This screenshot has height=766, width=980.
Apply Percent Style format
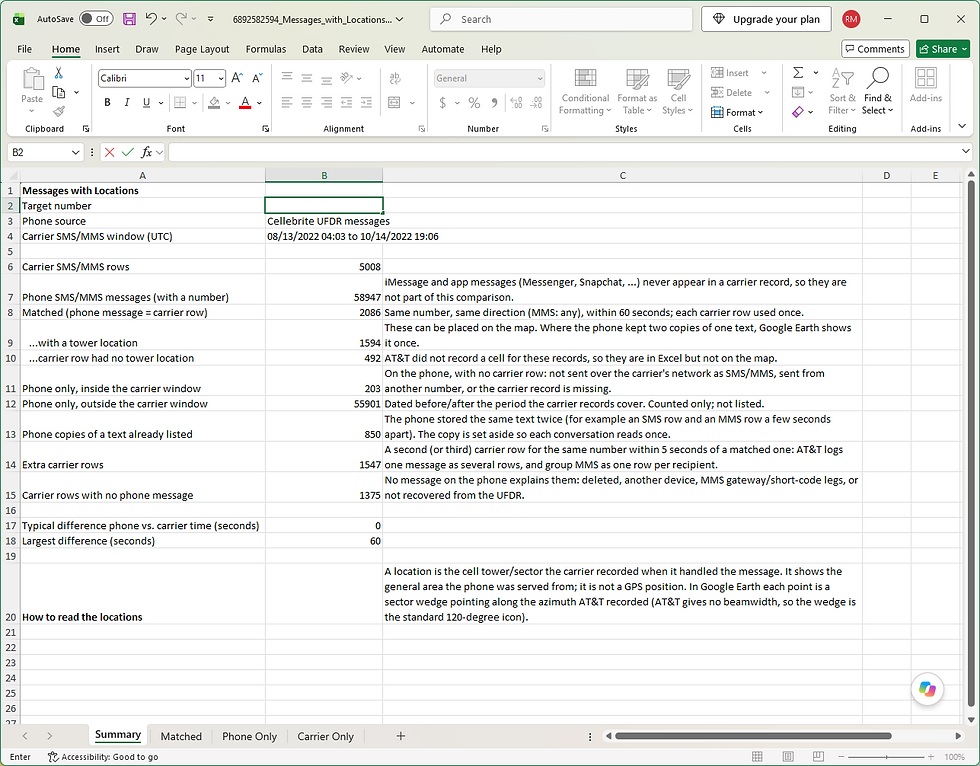point(474,102)
